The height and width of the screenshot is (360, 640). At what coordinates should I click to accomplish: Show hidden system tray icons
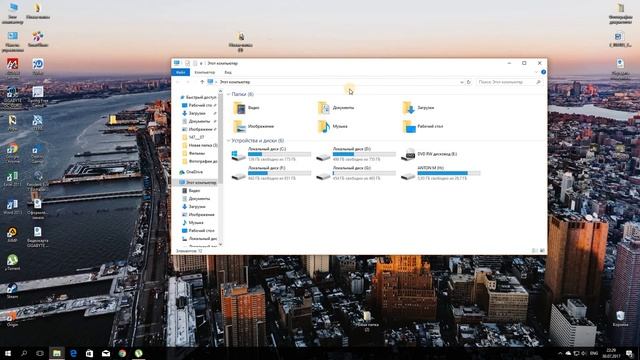tap(560, 353)
